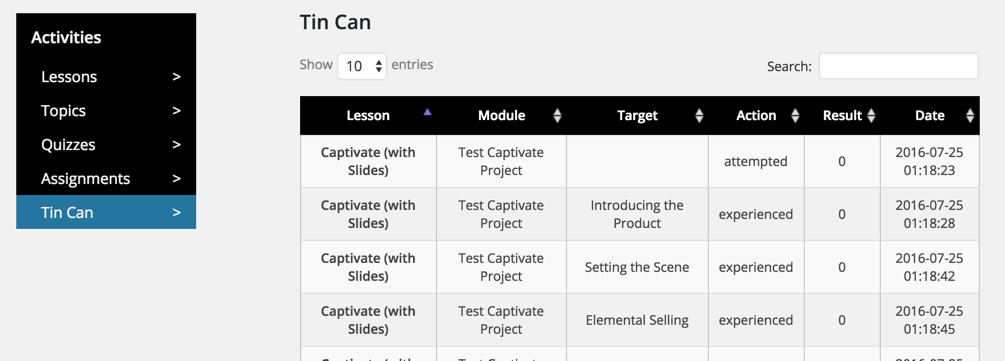
Task: Open the Topics activity item
Action: coord(106,111)
